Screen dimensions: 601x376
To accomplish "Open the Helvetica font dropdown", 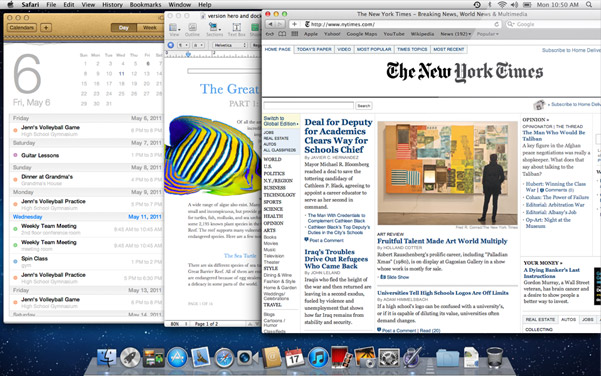I will [230, 45].
